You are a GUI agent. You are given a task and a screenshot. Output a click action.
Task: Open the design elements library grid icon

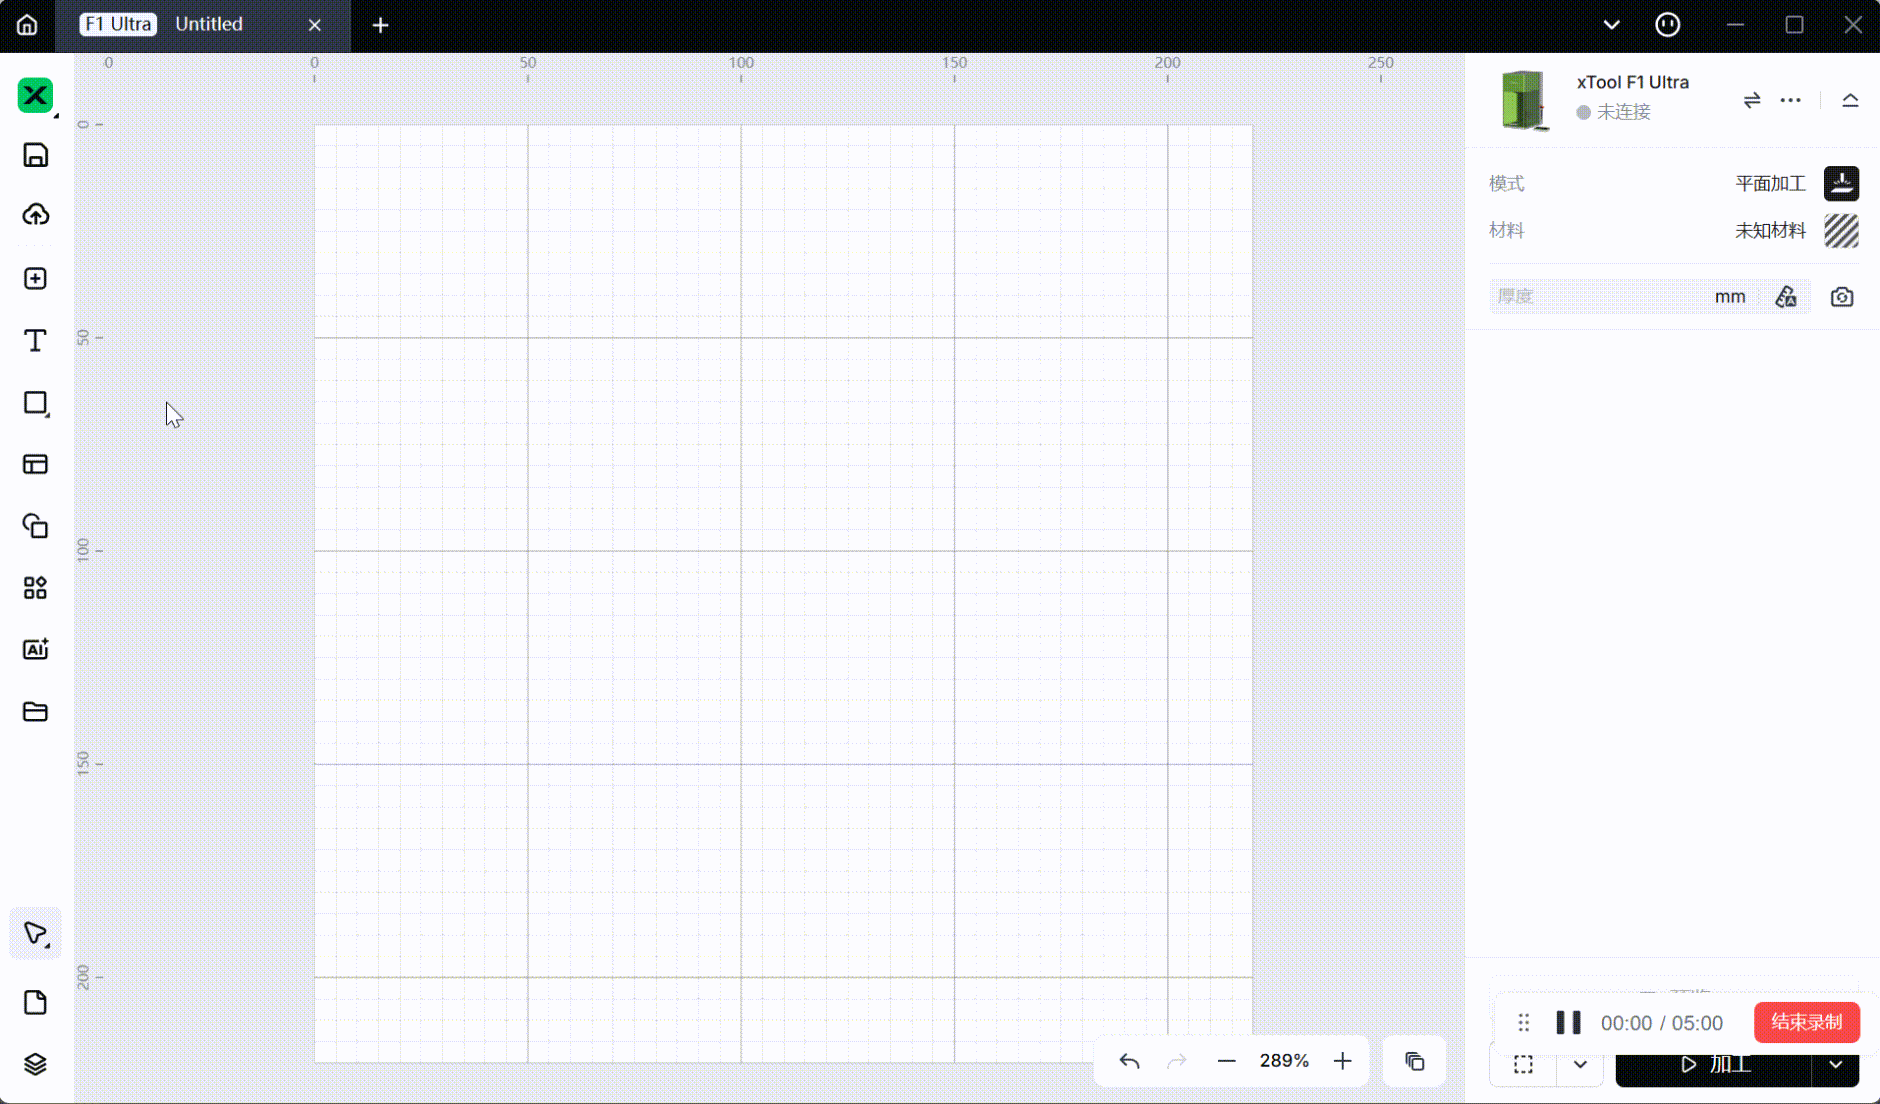35,588
